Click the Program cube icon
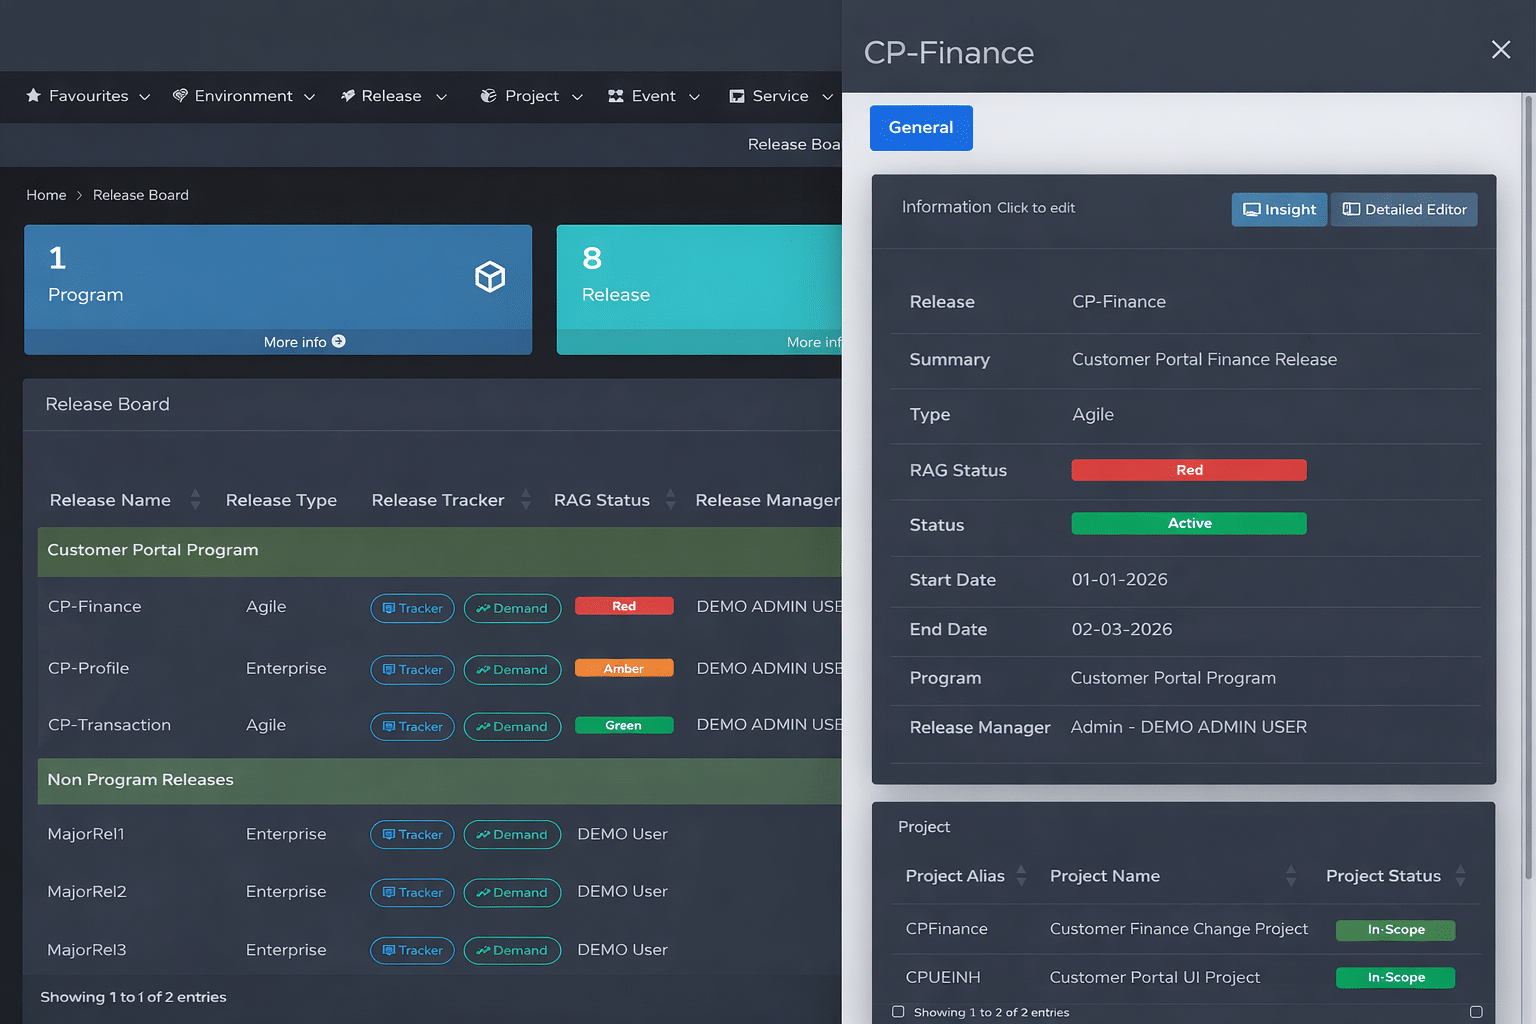The height and width of the screenshot is (1024, 1536). 489,277
